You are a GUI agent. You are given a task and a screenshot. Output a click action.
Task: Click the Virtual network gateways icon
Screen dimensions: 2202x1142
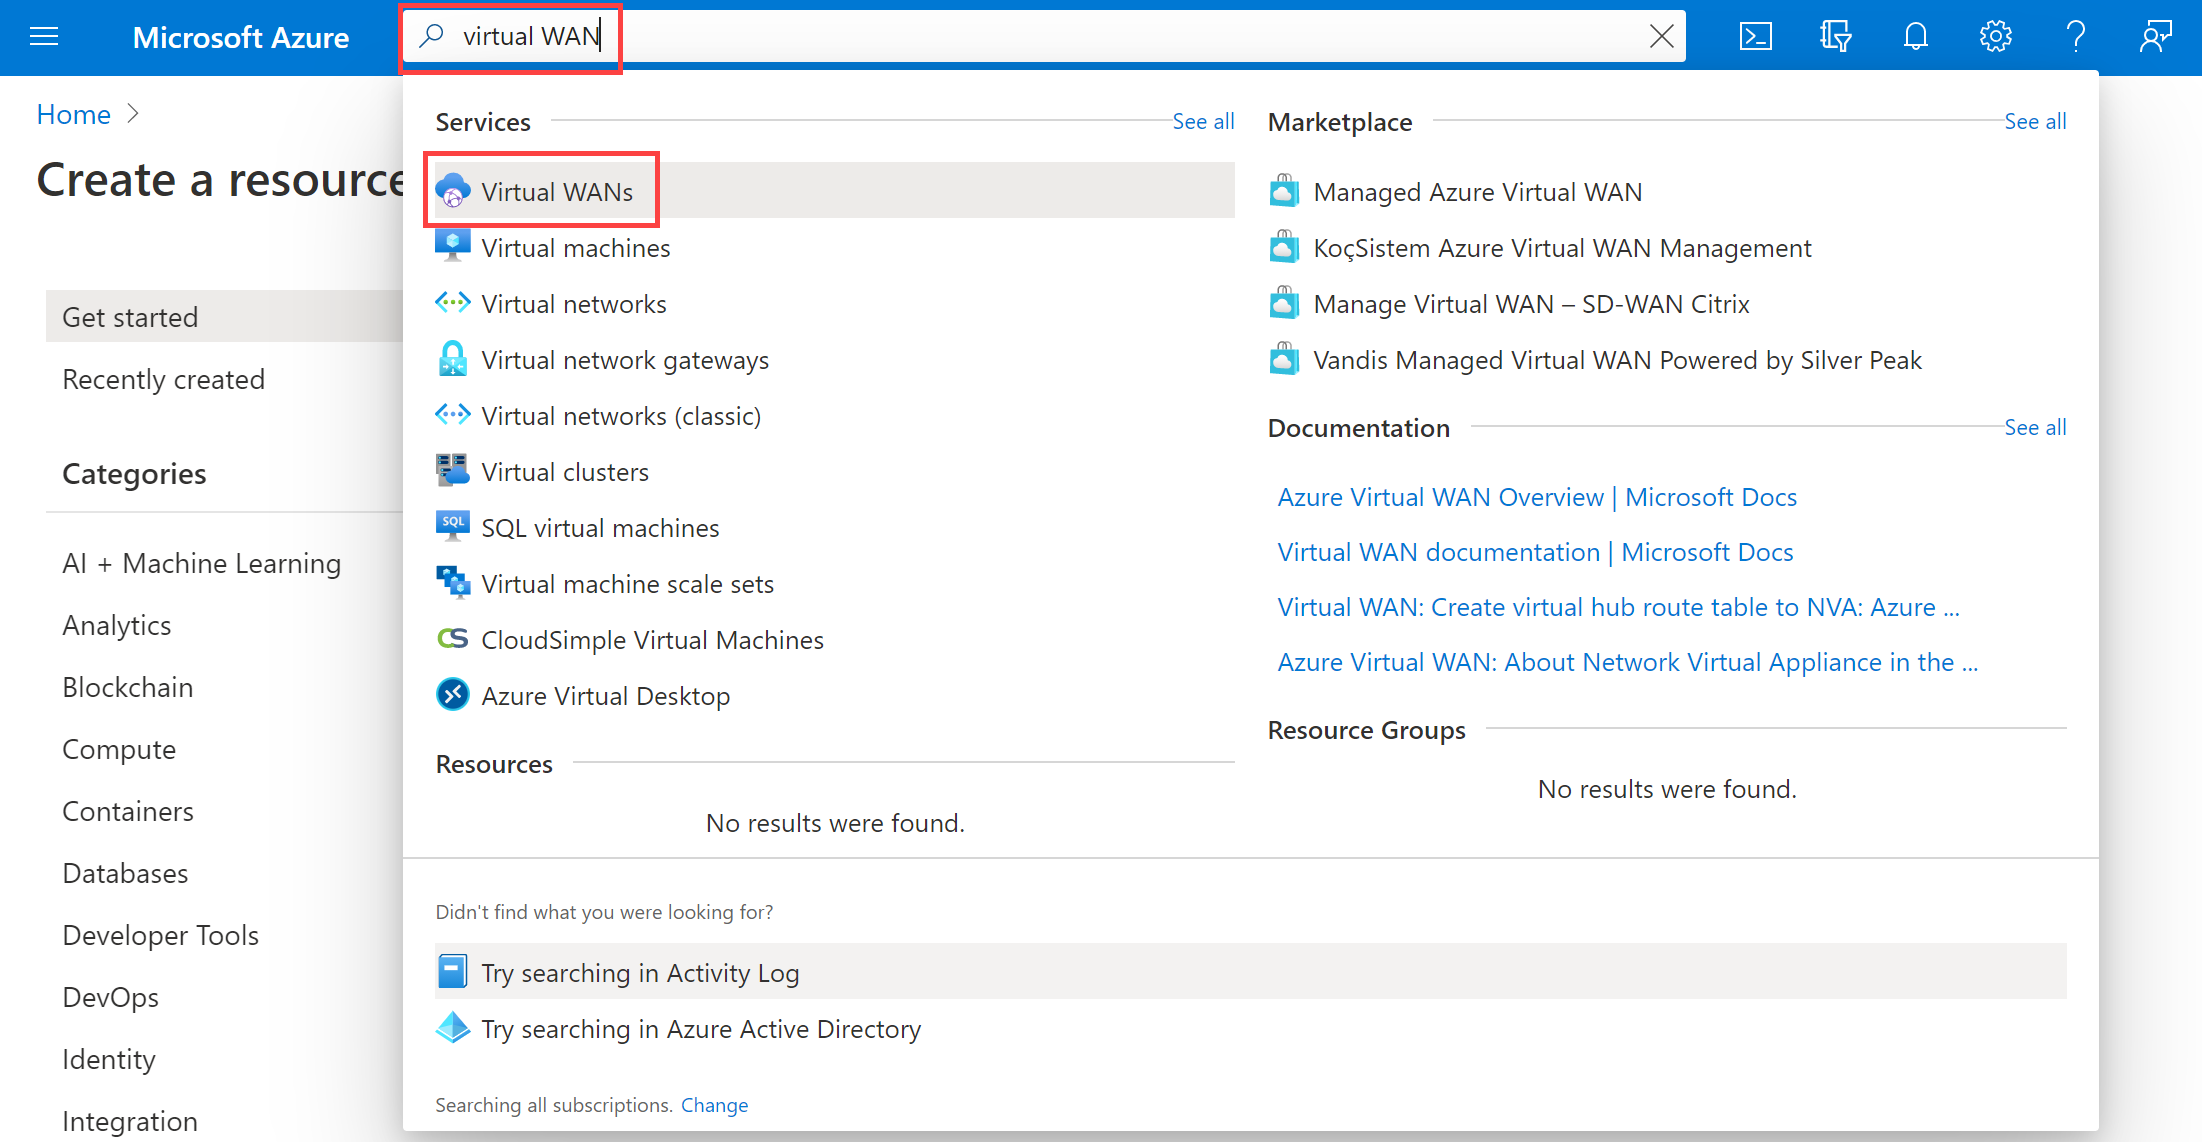click(x=454, y=360)
